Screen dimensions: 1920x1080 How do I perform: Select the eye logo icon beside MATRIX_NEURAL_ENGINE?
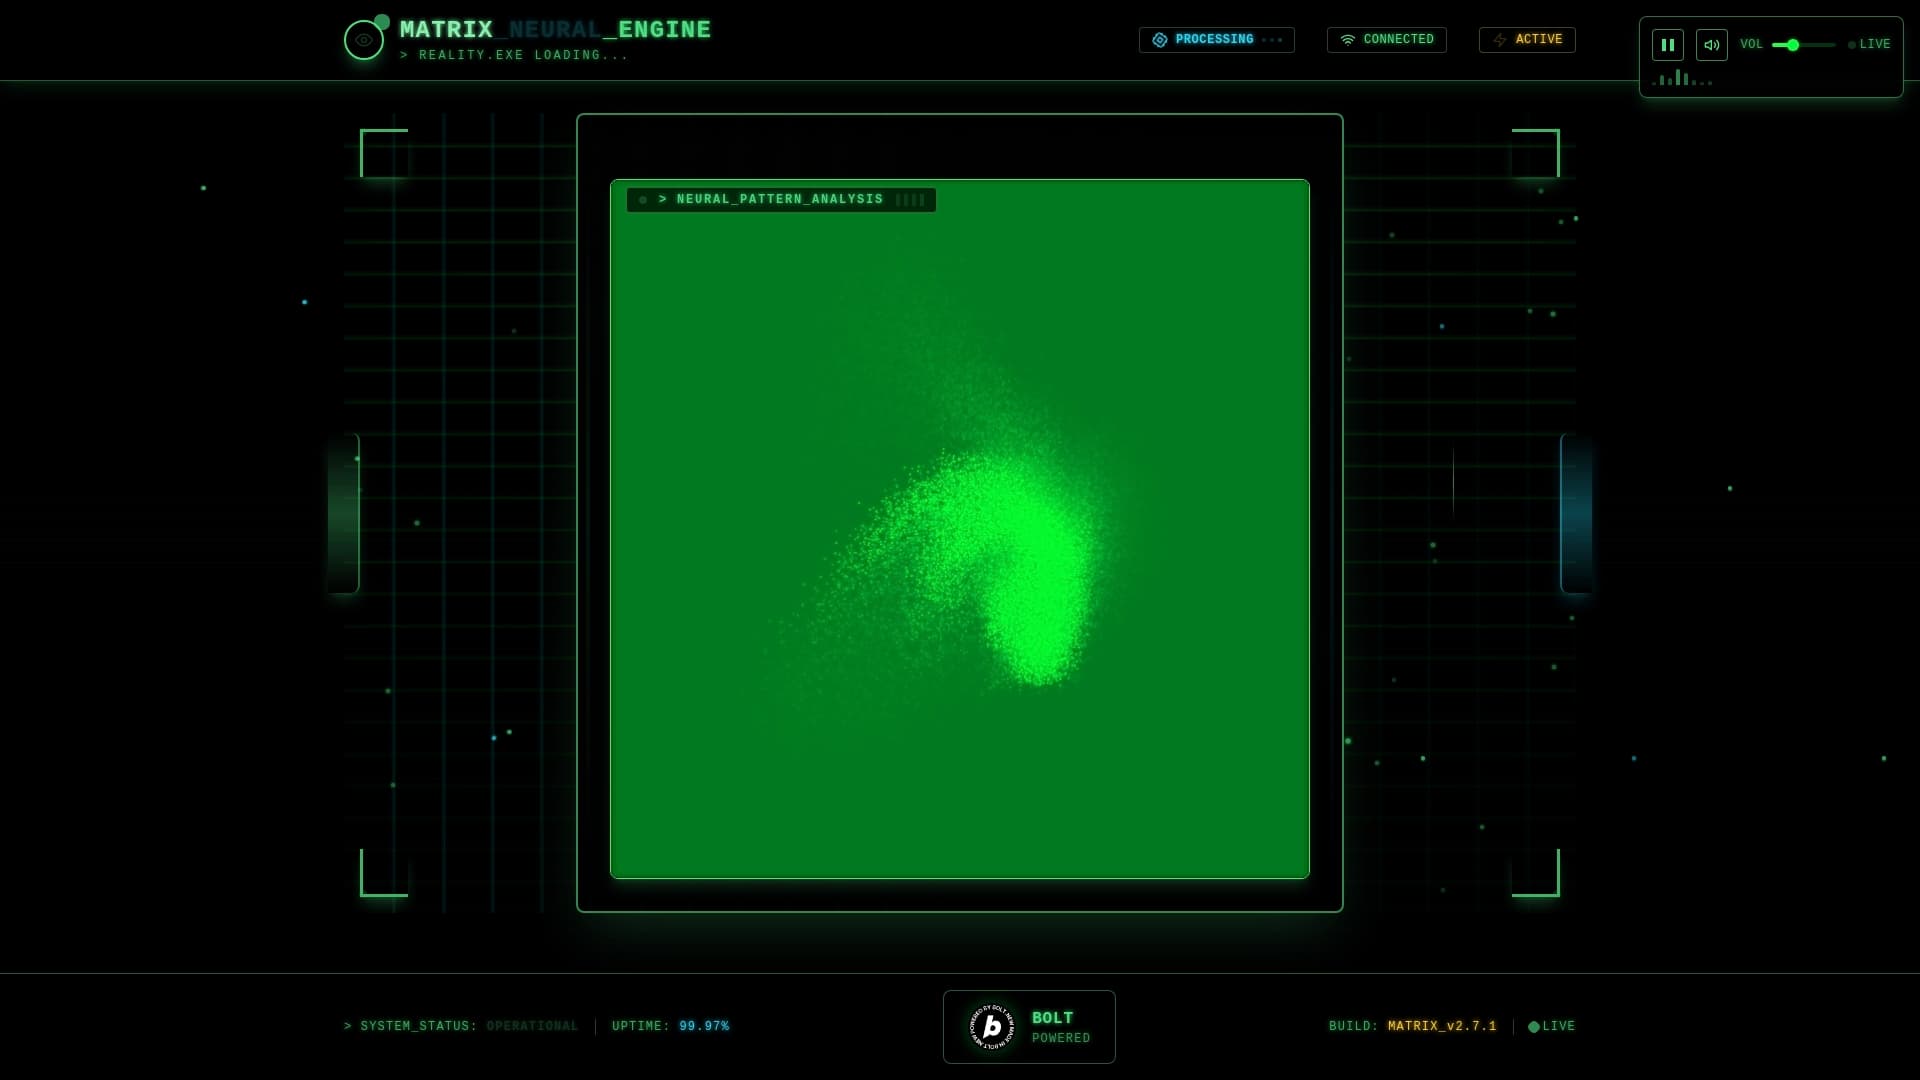point(364,39)
